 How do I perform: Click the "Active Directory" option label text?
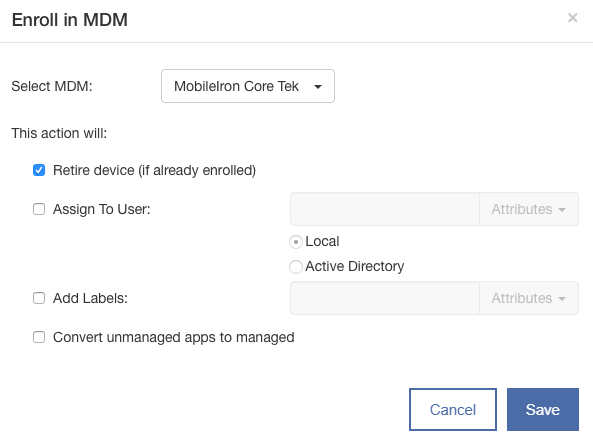pos(355,267)
